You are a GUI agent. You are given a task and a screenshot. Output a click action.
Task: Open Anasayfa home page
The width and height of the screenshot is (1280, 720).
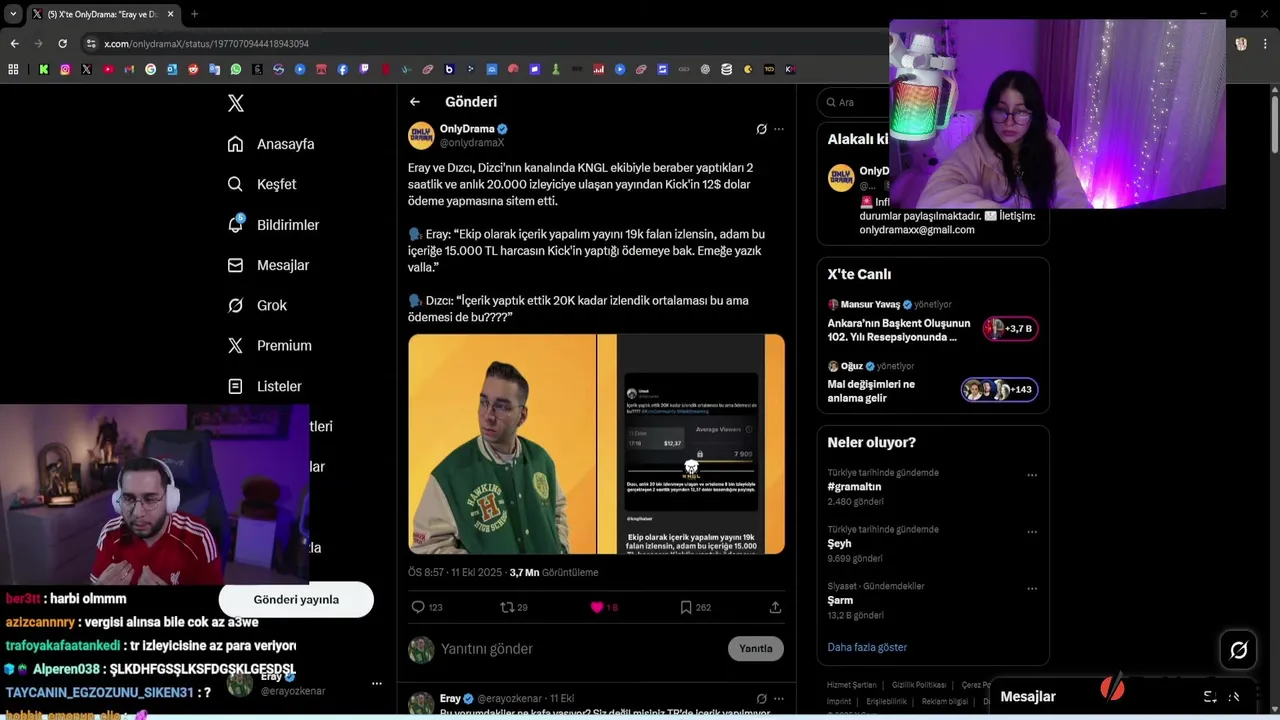[271, 144]
